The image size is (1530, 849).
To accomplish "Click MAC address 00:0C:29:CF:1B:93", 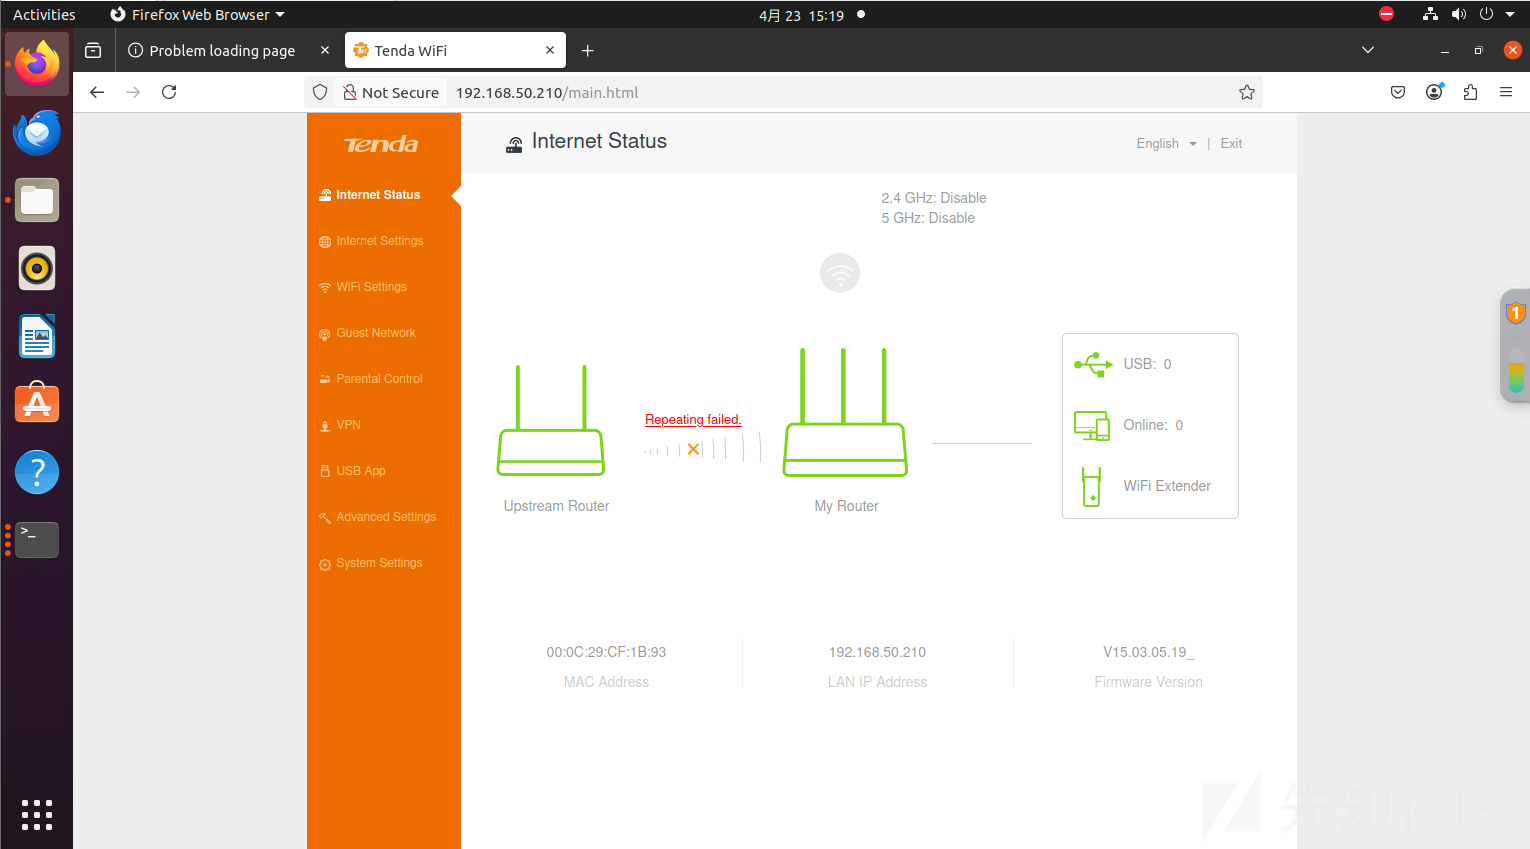I will click(x=606, y=652).
